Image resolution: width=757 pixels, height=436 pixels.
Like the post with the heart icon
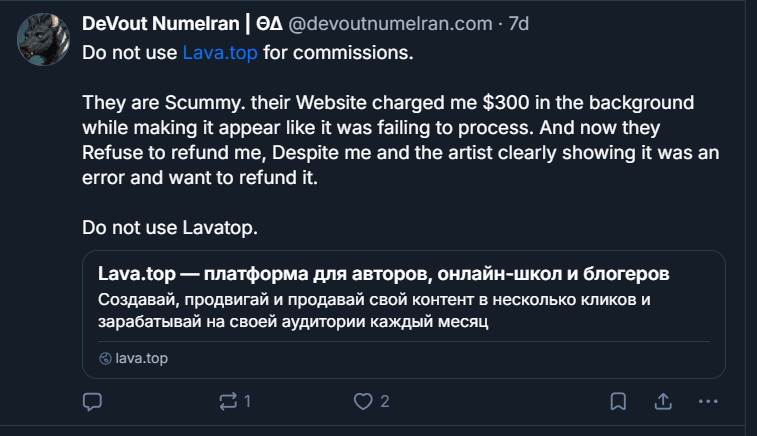364,402
